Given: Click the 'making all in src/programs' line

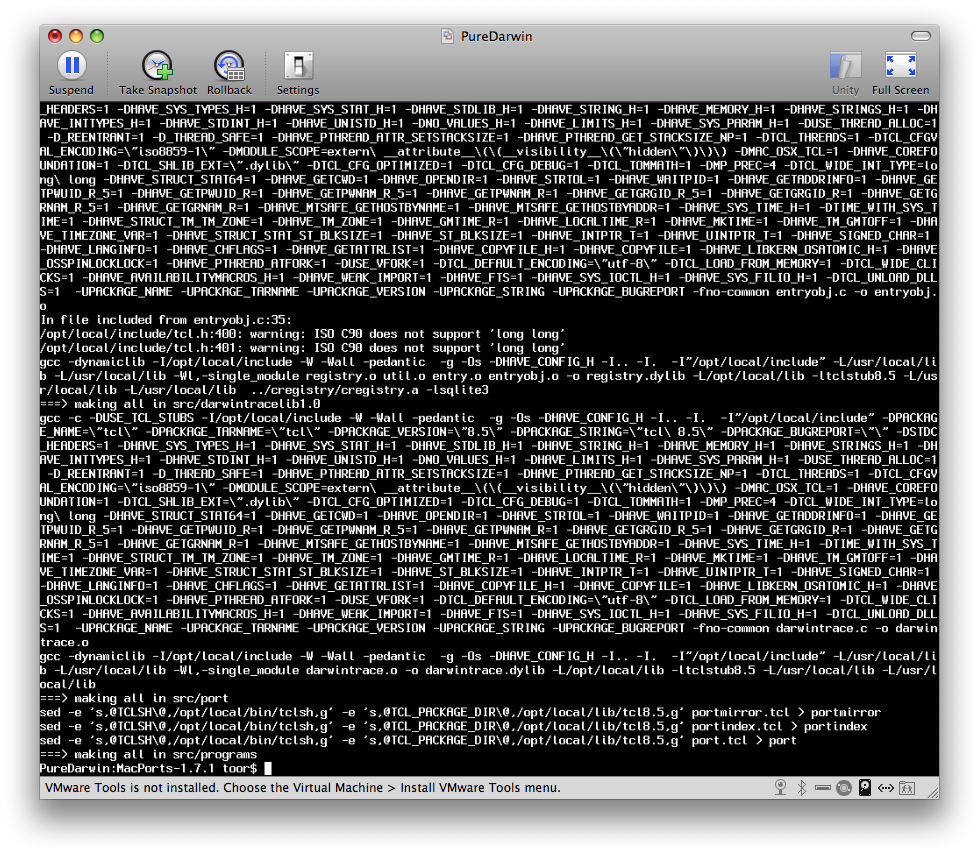Looking at the screenshot, I should pyautogui.click(x=149, y=755).
